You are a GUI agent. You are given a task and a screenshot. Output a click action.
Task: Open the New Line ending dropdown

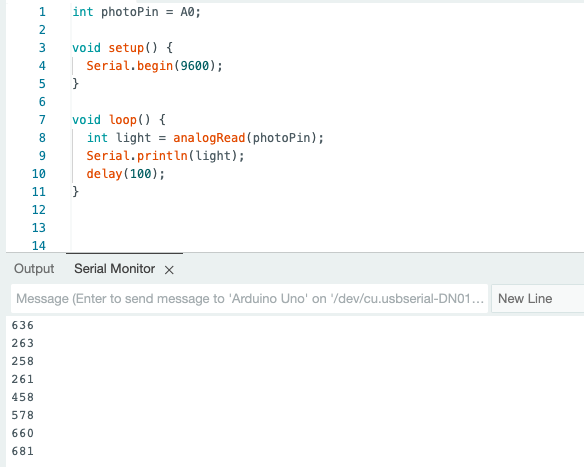coord(537,298)
